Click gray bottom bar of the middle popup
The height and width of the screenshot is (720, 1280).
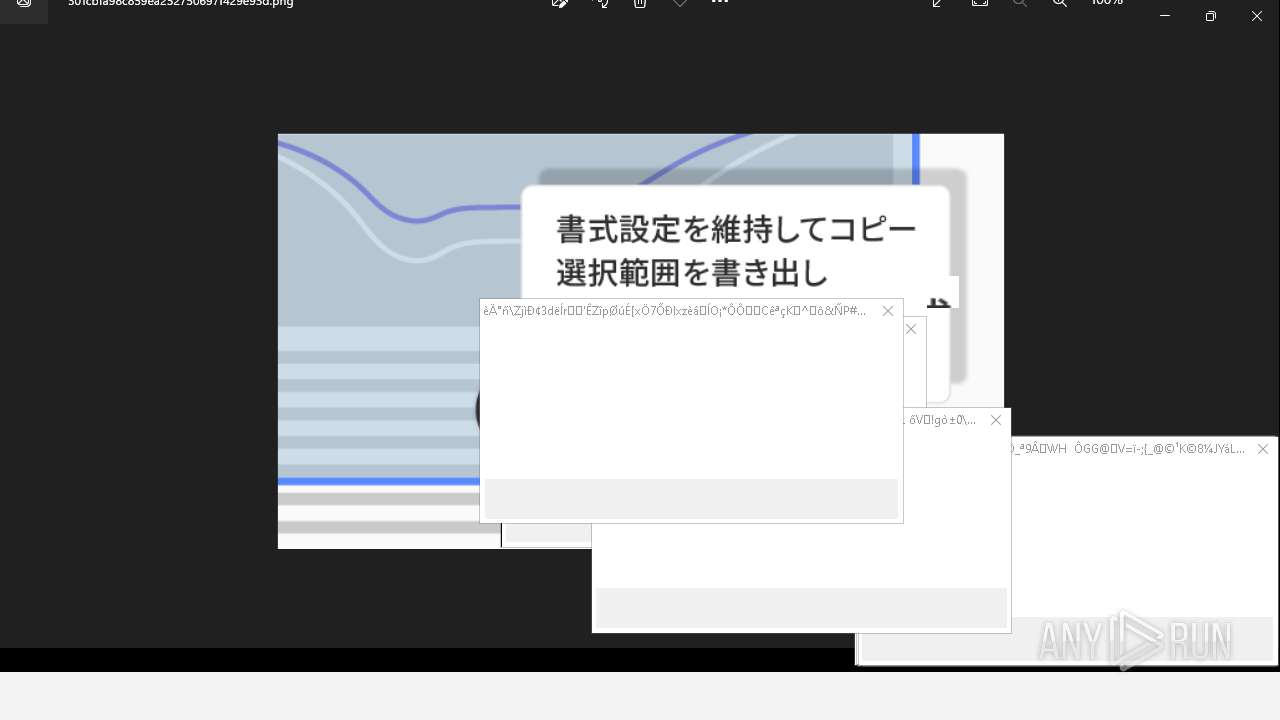pos(801,608)
